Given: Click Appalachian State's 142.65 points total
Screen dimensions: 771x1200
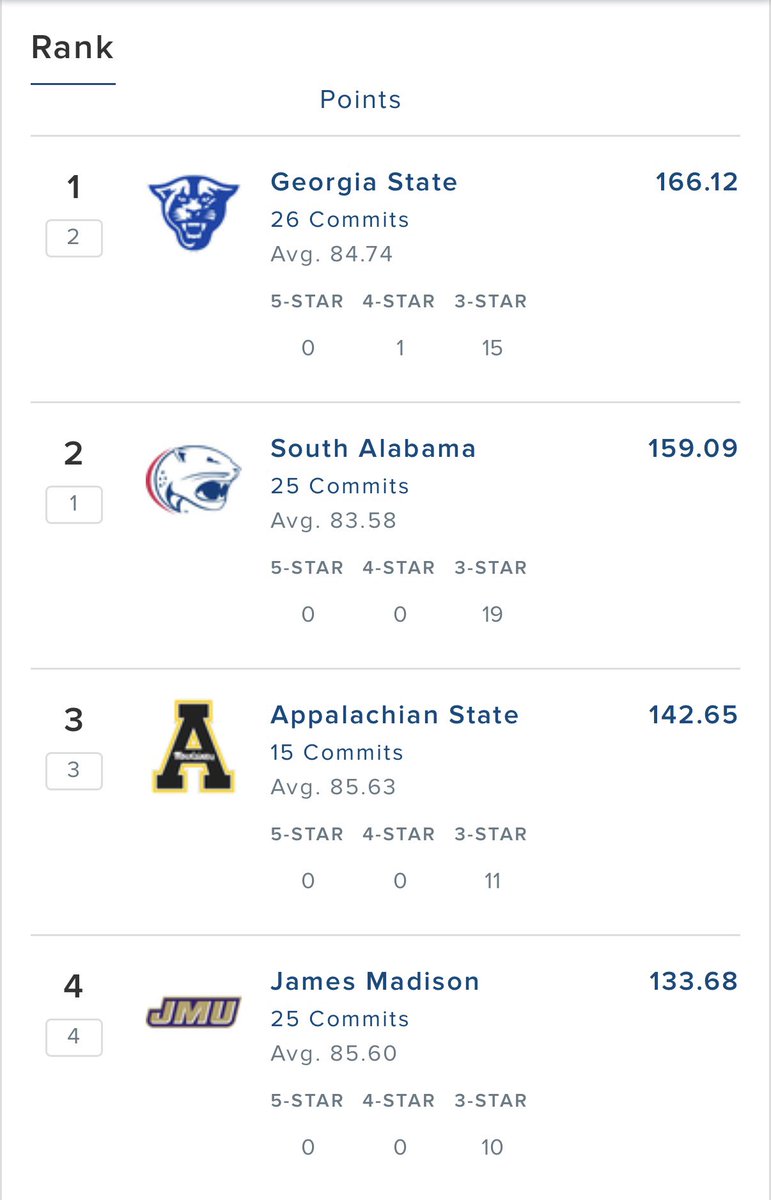Looking at the screenshot, I should (x=694, y=715).
